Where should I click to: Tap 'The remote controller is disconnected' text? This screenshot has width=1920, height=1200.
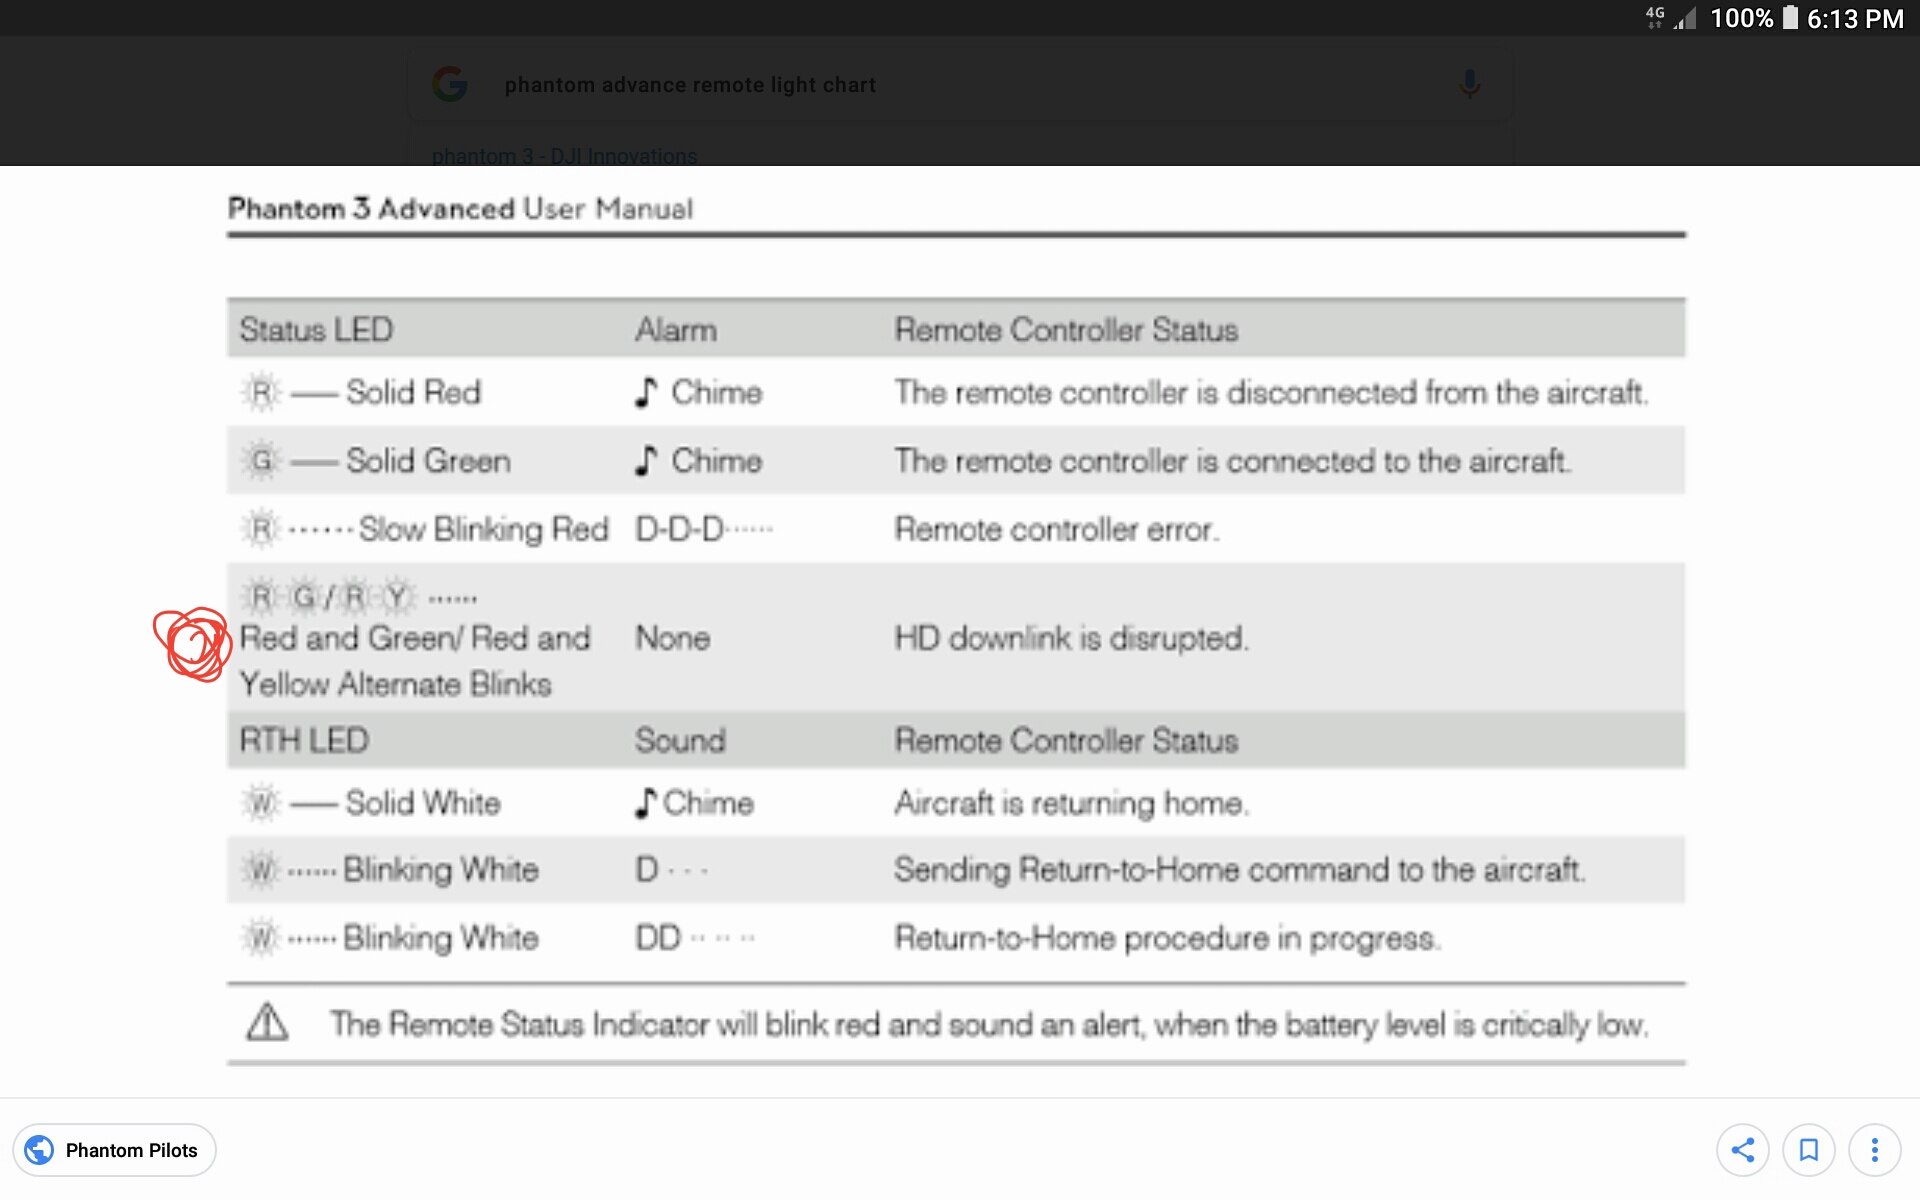click(x=1271, y=392)
